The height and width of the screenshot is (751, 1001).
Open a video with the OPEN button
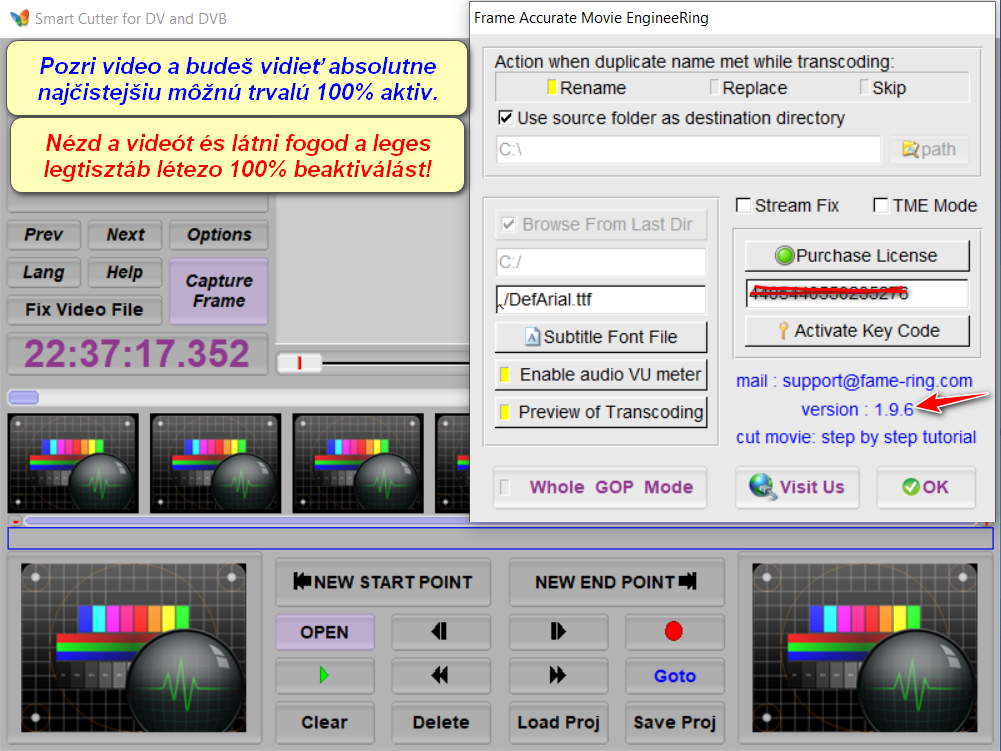click(x=324, y=632)
